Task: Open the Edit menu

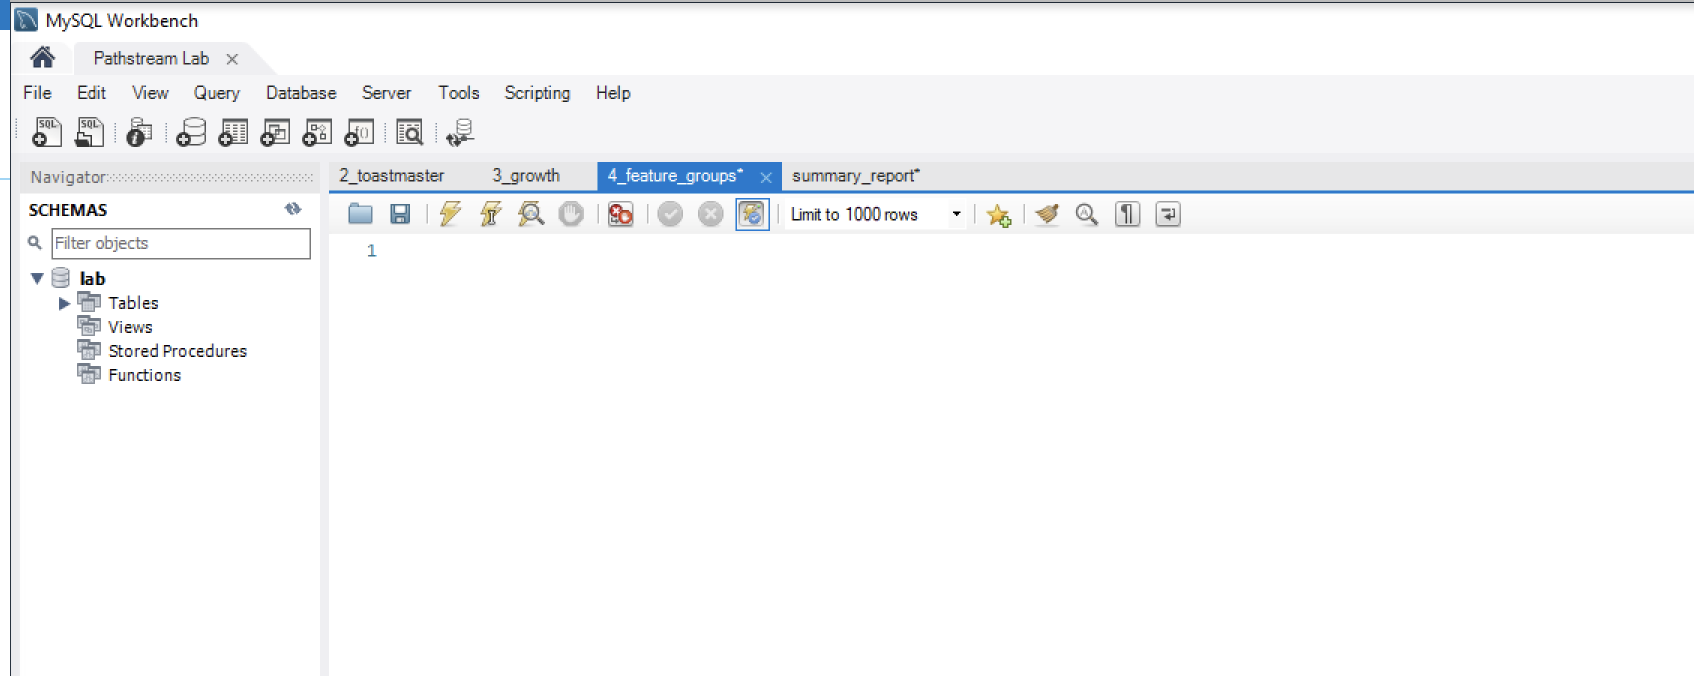Action: (91, 93)
